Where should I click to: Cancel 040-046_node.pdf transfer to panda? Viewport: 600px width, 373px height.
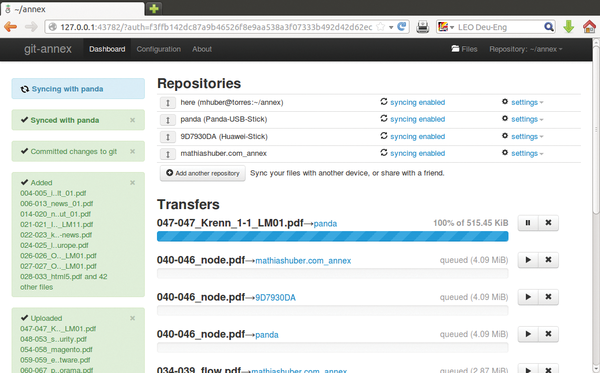point(548,334)
